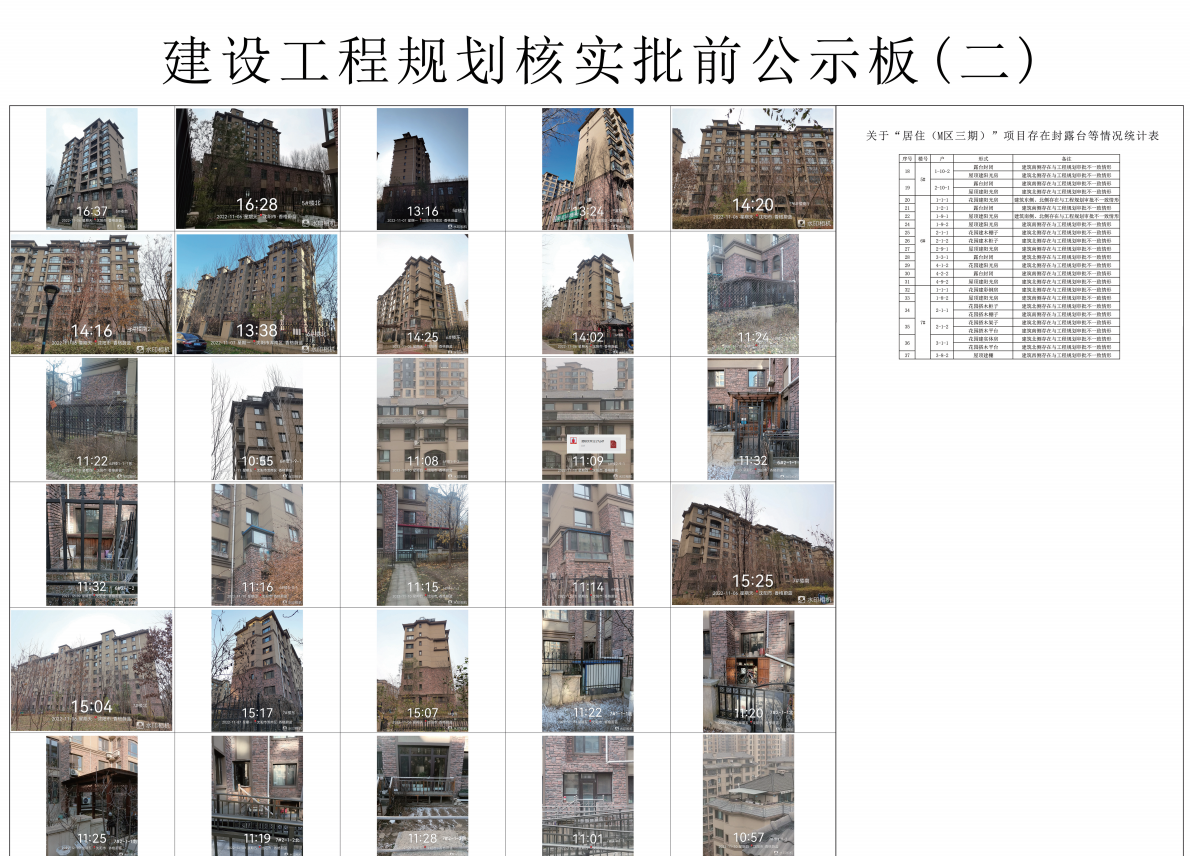Select the building photo marked 16:28
The image size is (1190, 856).
[x=257, y=168]
